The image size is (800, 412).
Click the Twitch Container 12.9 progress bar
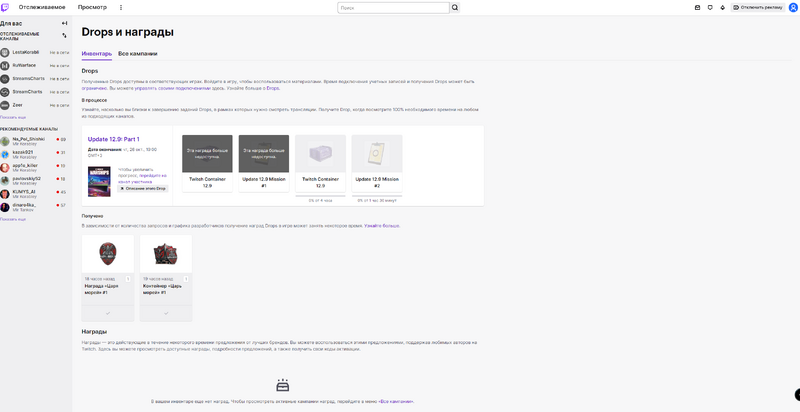pos(320,196)
